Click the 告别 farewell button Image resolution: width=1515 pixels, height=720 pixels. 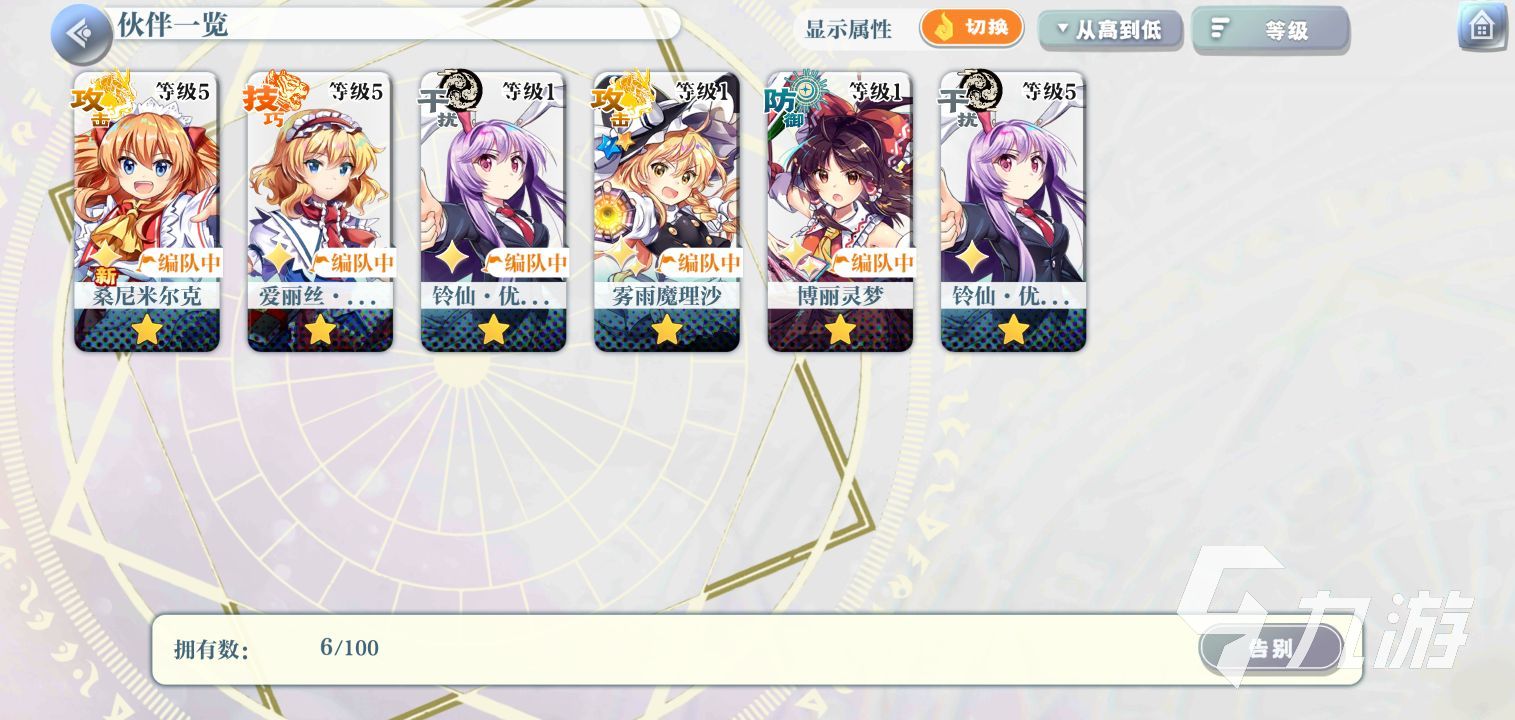[x=1271, y=648]
